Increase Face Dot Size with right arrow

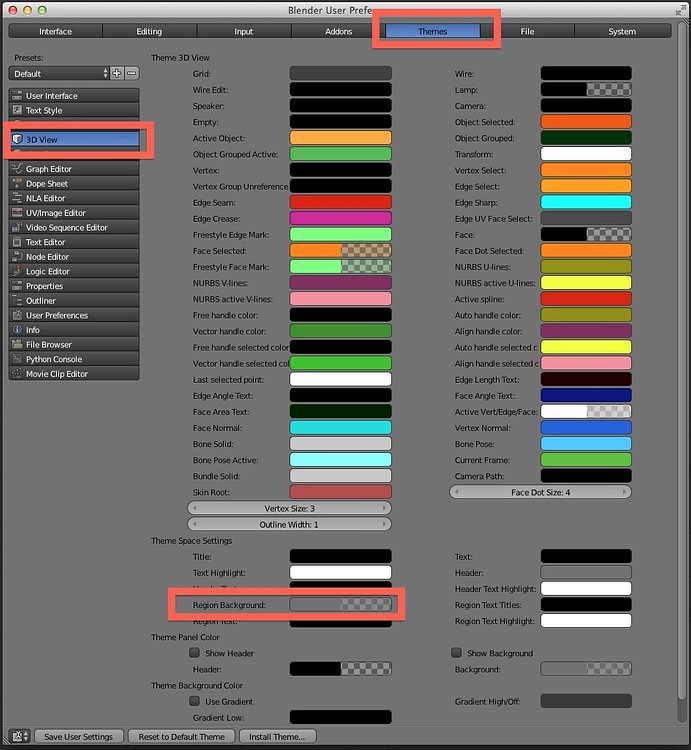tap(624, 492)
